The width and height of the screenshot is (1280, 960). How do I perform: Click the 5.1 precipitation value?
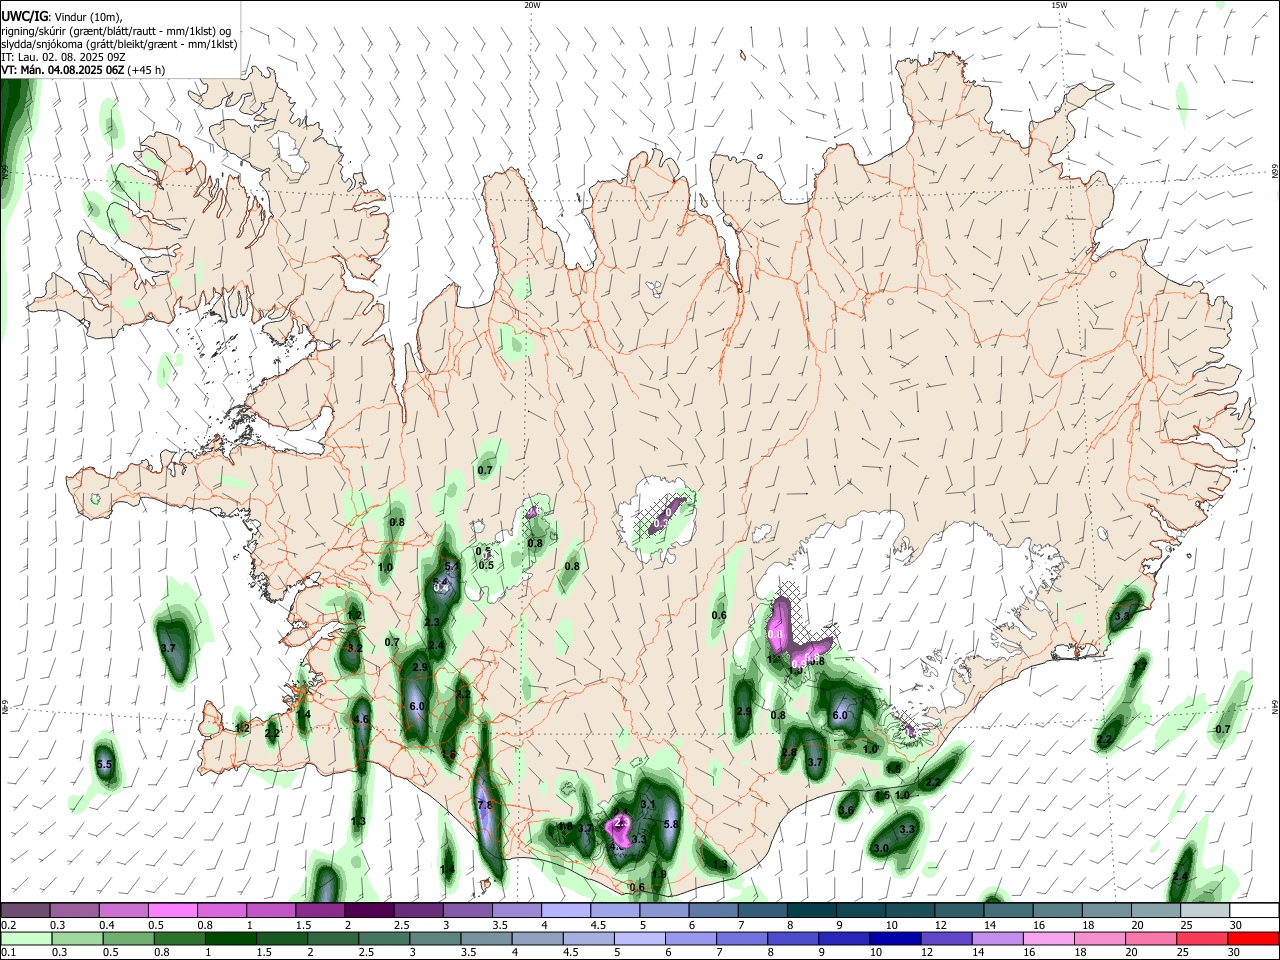click(x=451, y=567)
